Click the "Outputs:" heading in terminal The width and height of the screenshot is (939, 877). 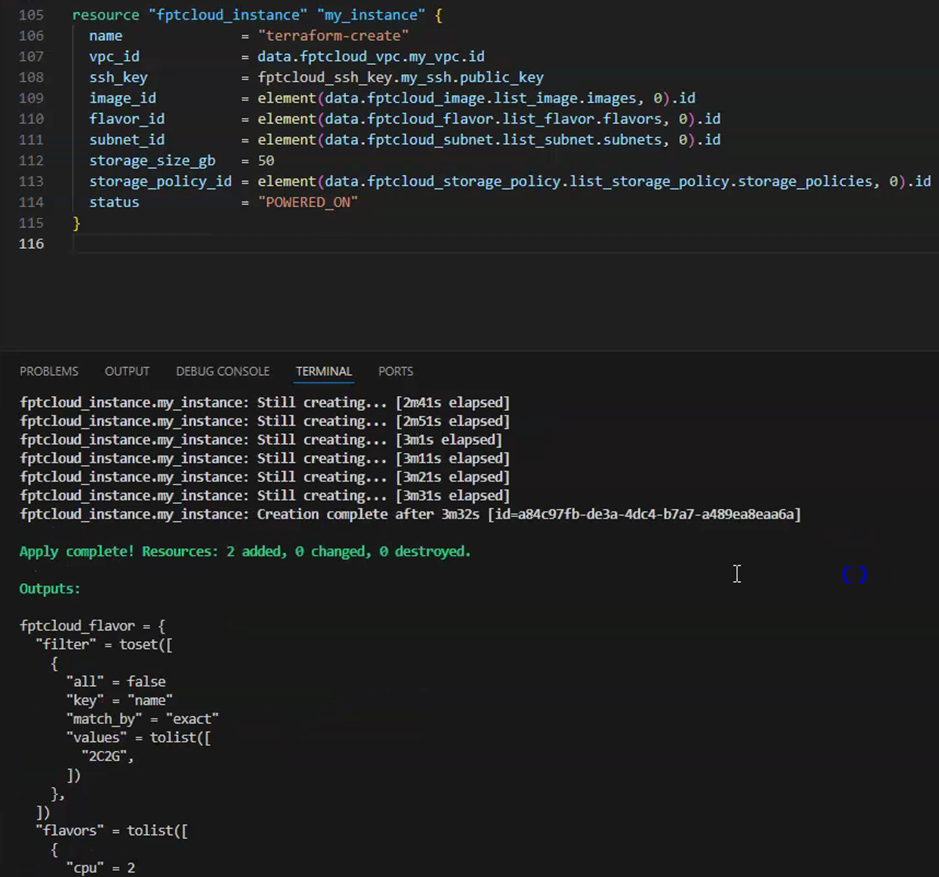tap(50, 589)
